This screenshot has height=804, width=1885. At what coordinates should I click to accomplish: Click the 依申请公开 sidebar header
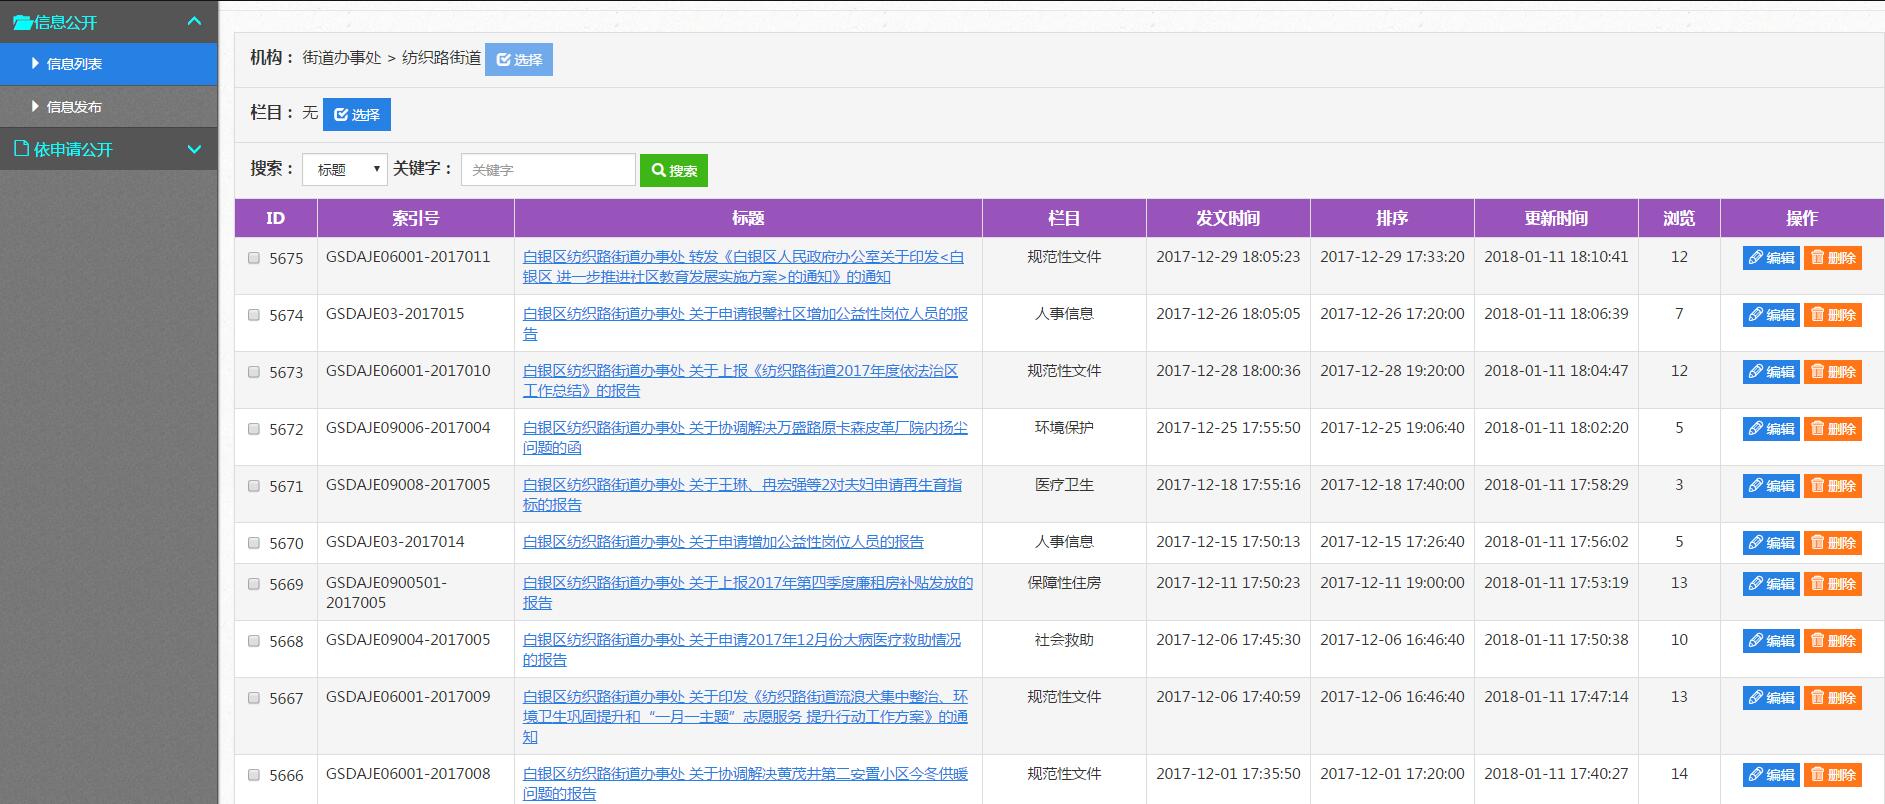click(108, 149)
